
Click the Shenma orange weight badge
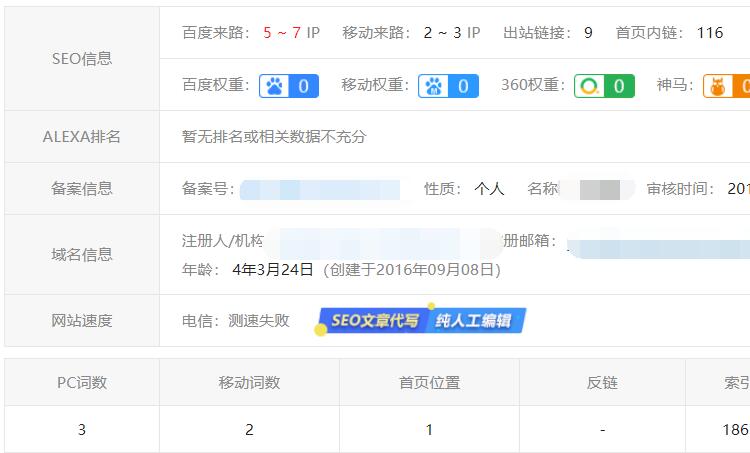pyautogui.click(x=726, y=86)
